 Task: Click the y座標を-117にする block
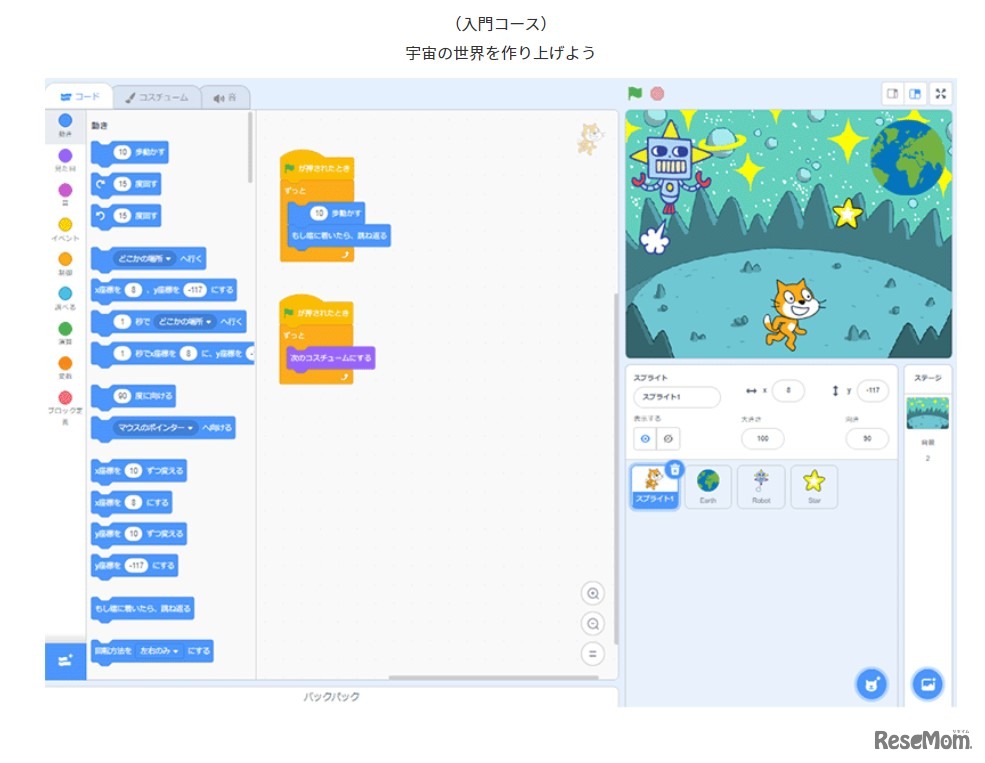tap(134, 565)
